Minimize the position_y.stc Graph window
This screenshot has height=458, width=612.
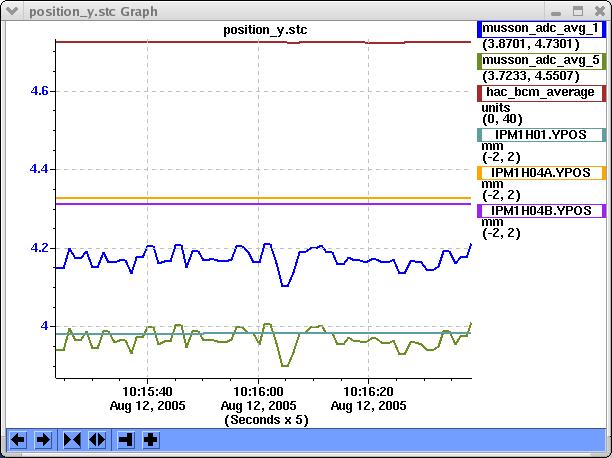pyautogui.click(x=556, y=12)
